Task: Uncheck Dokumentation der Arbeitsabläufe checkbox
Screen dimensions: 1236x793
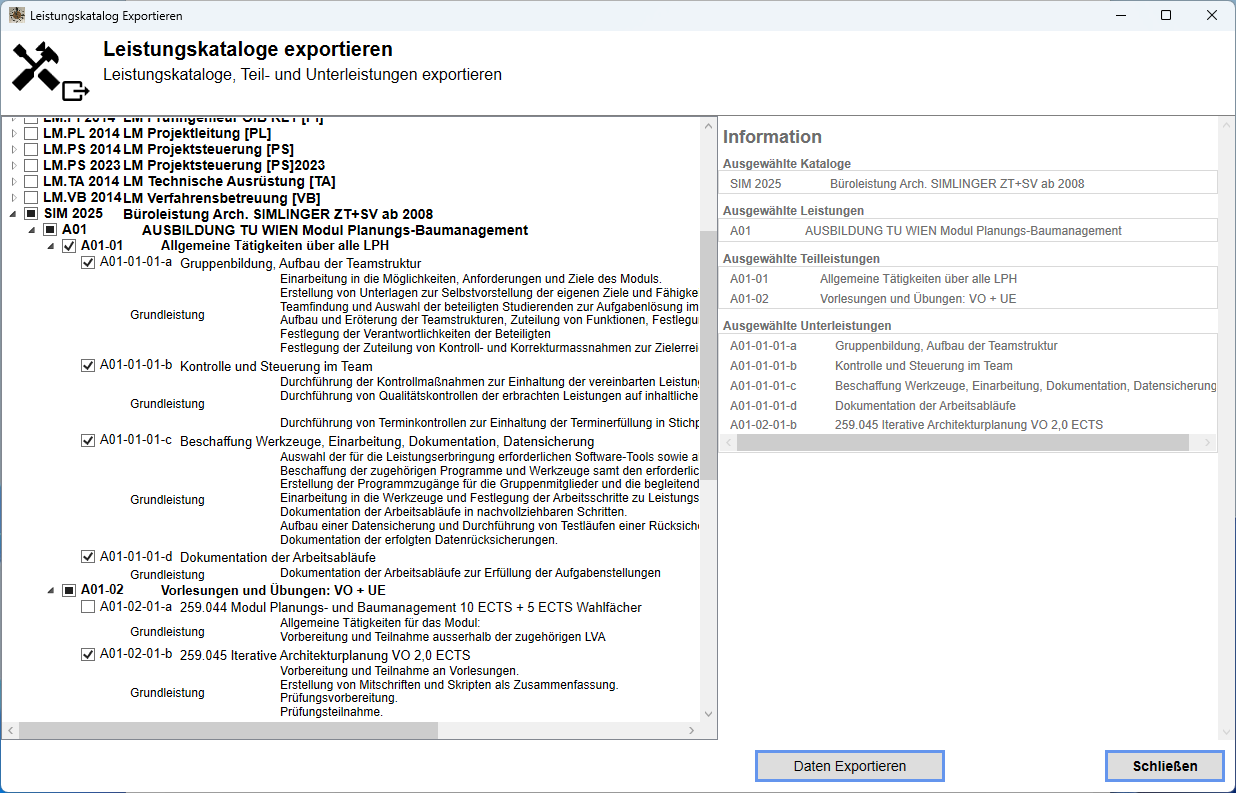Action: click(88, 557)
